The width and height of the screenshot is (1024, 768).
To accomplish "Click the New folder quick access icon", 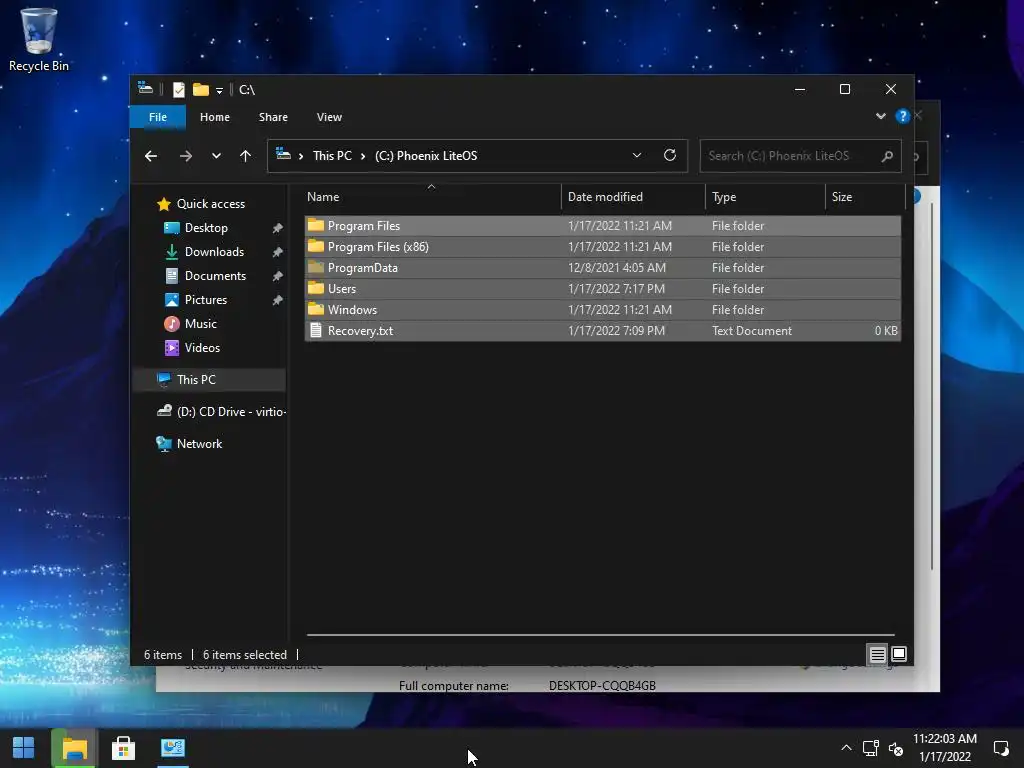I will point(200,89).
